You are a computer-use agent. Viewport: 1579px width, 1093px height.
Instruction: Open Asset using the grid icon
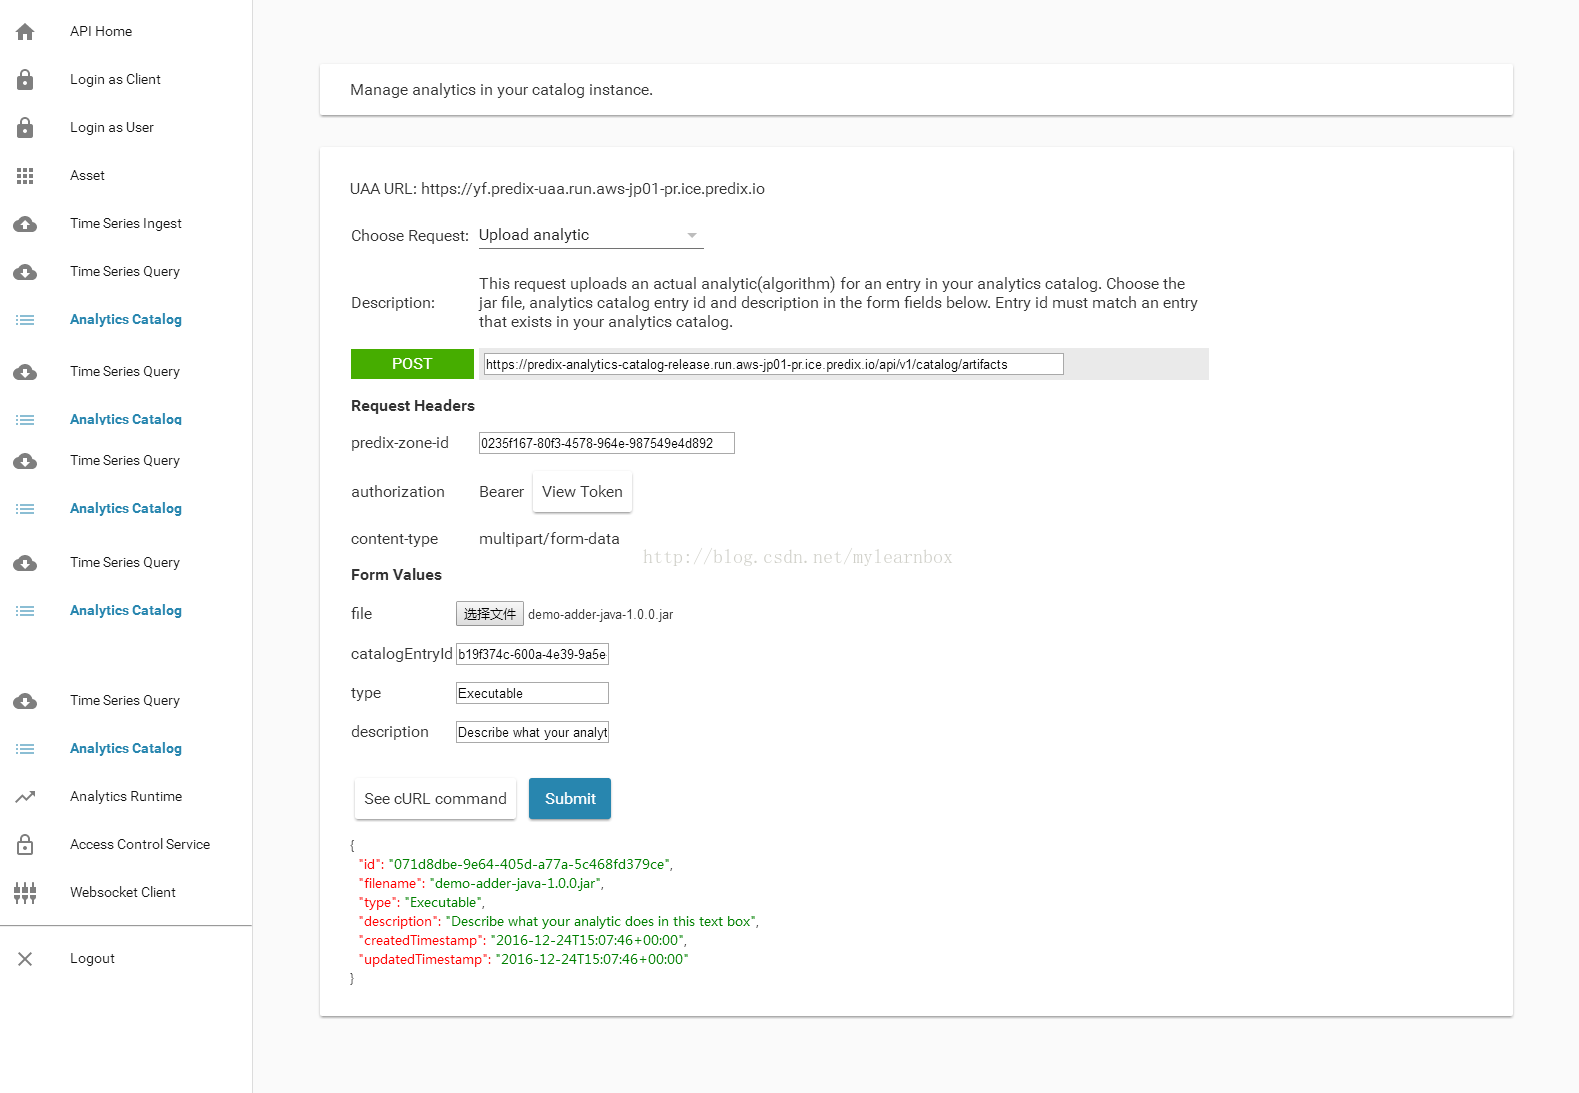(x=25, y=176)
